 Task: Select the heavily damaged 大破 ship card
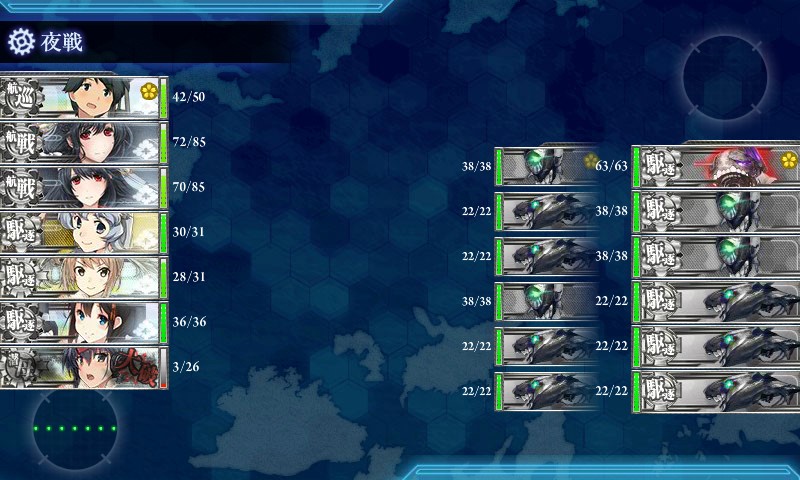click(x=84, y=367)
